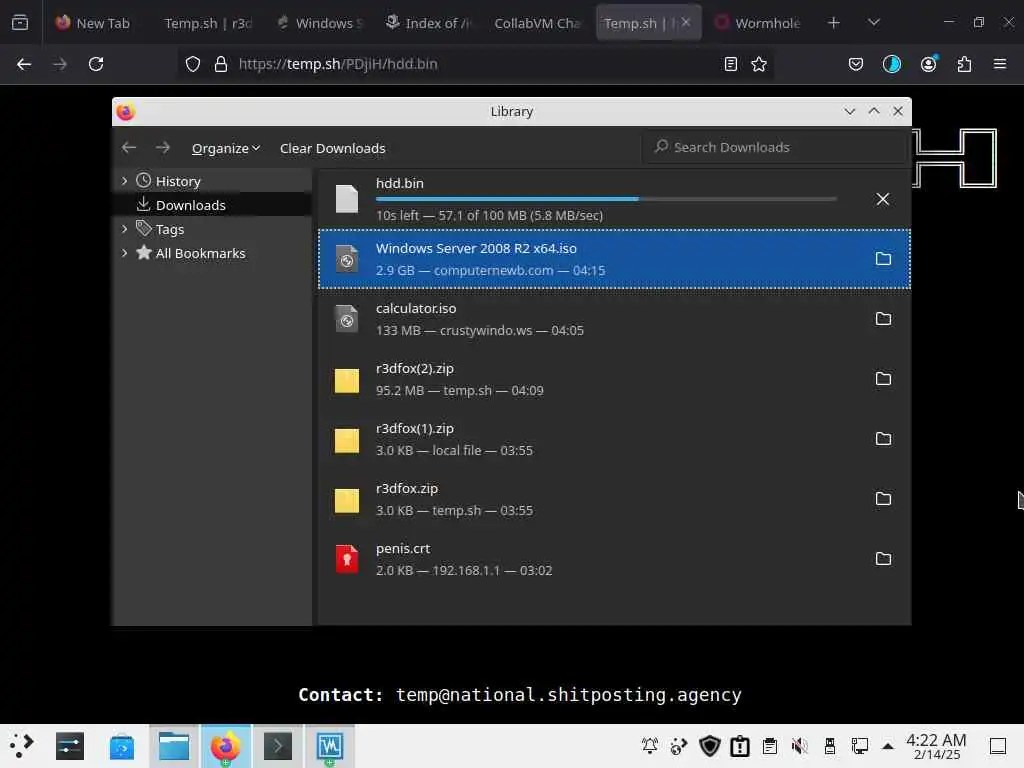Image resolution: width=1024 pixels, height=768 pixels.
Task: Show hidden system tray icons arrow
Action: [888, 746]
